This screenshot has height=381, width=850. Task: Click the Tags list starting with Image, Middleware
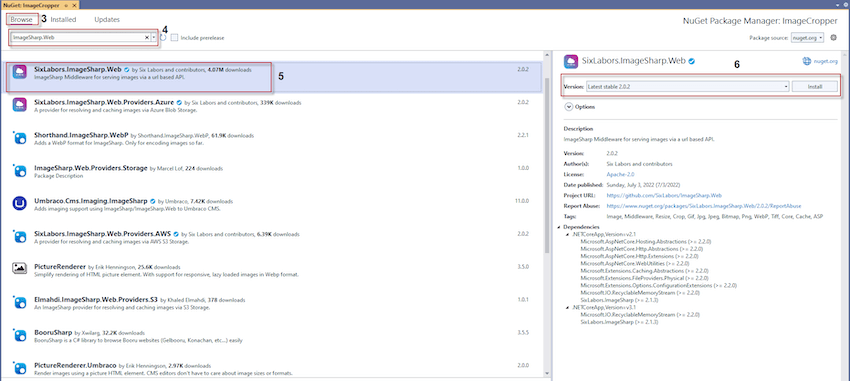[715, 216]
